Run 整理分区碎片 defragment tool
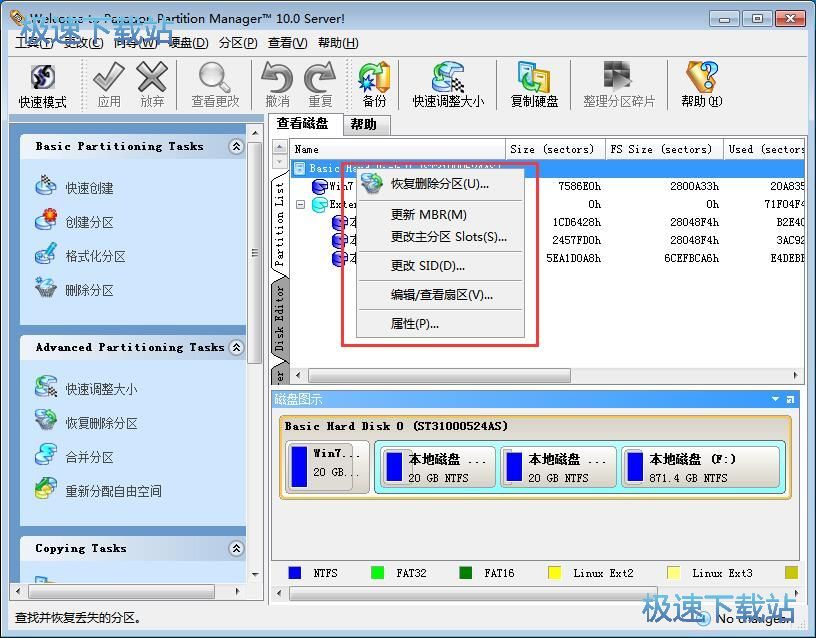 click(619, 86)
